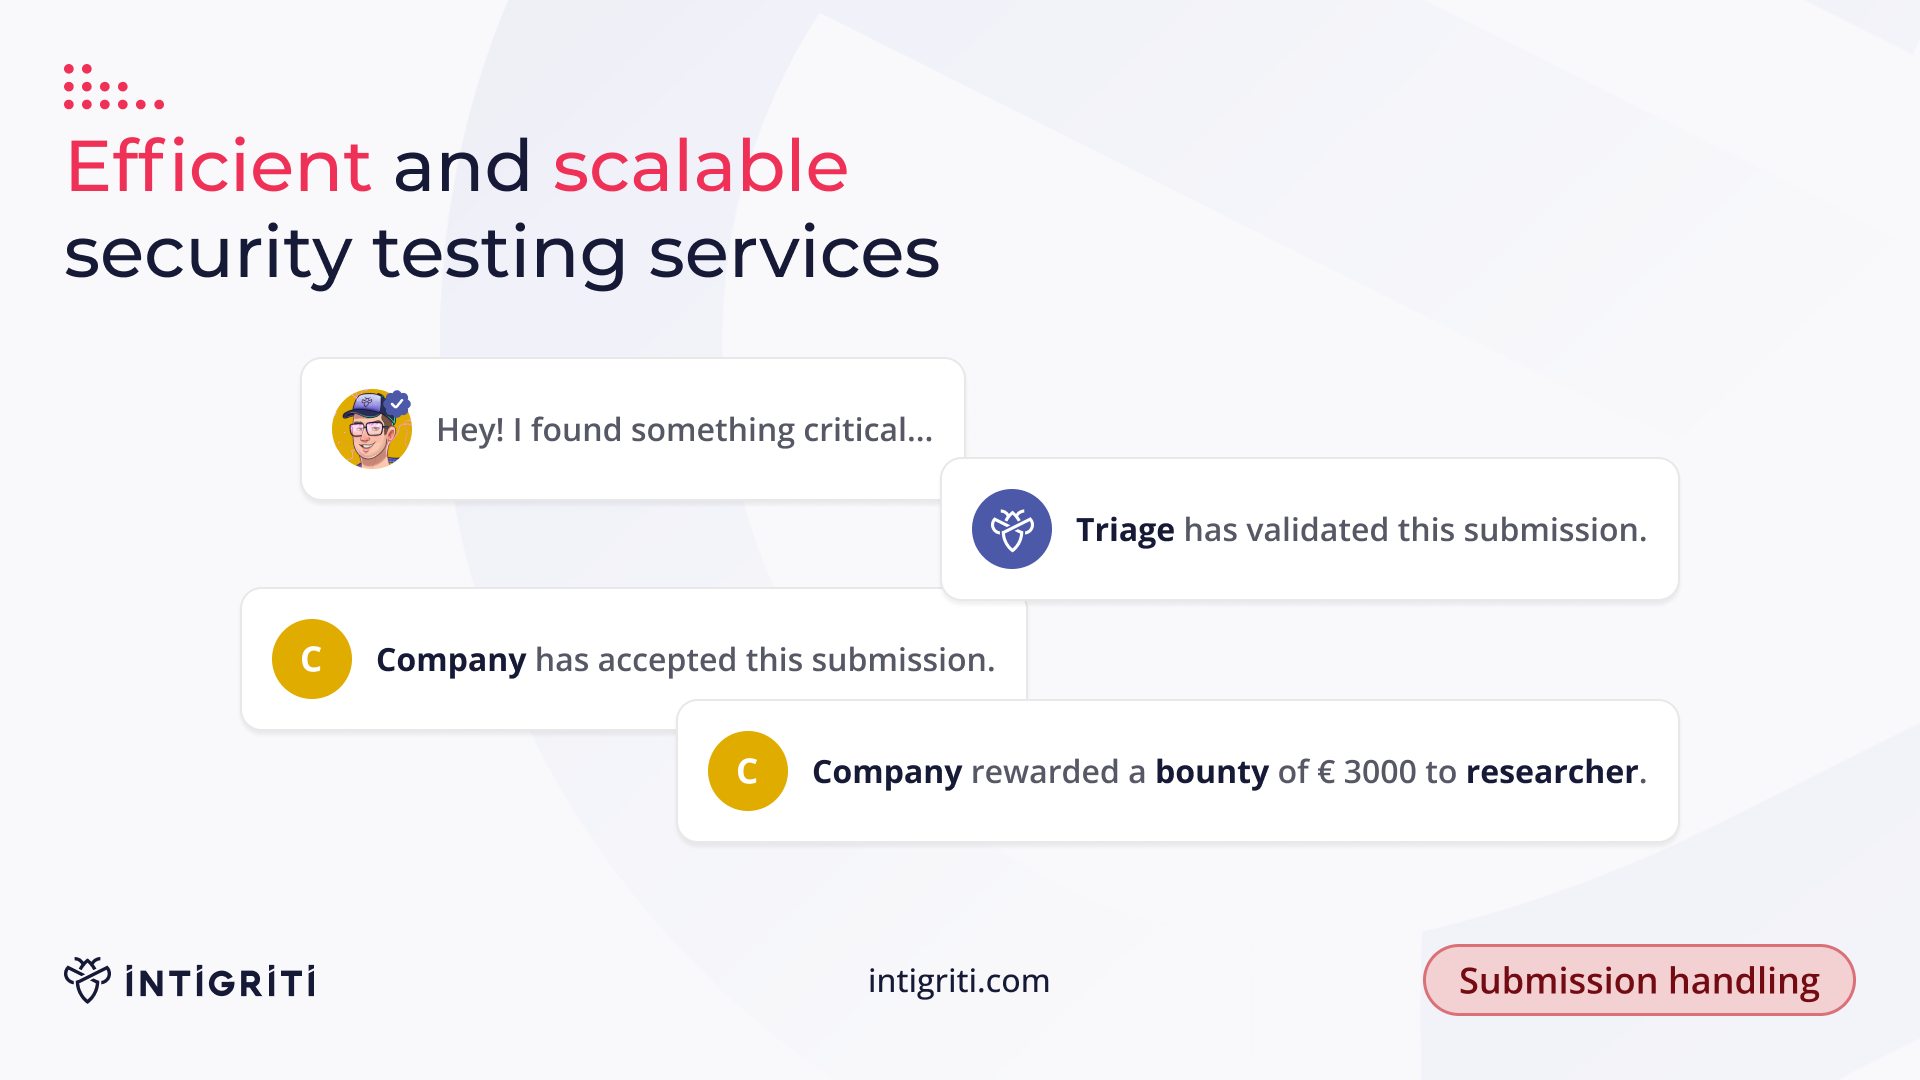The width and height of the screenshot is (1920, 1080).
Task: Click the bold "bounty" word
Action: click(x=1211, y=772)
